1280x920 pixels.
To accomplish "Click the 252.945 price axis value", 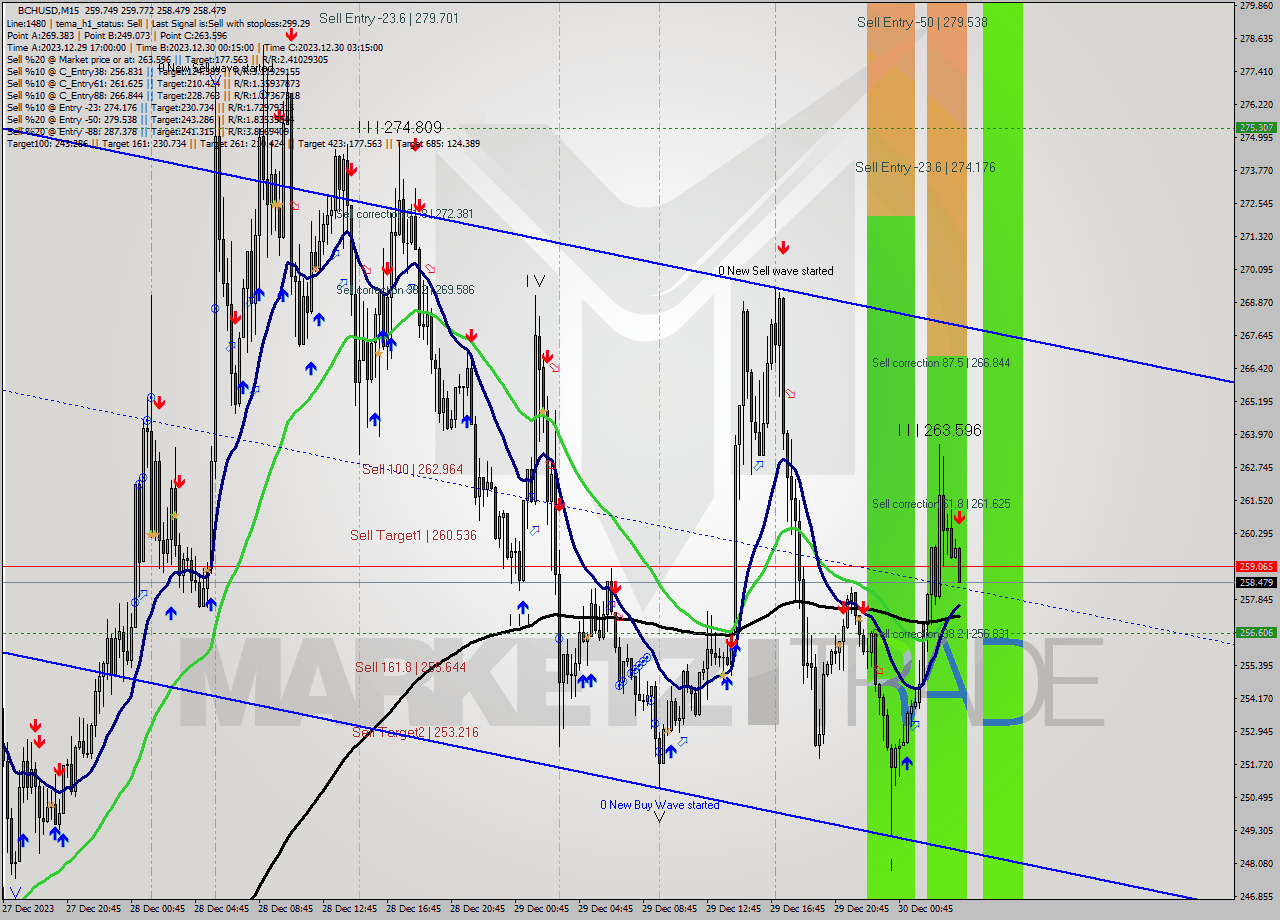I will tap(1256, 731).
